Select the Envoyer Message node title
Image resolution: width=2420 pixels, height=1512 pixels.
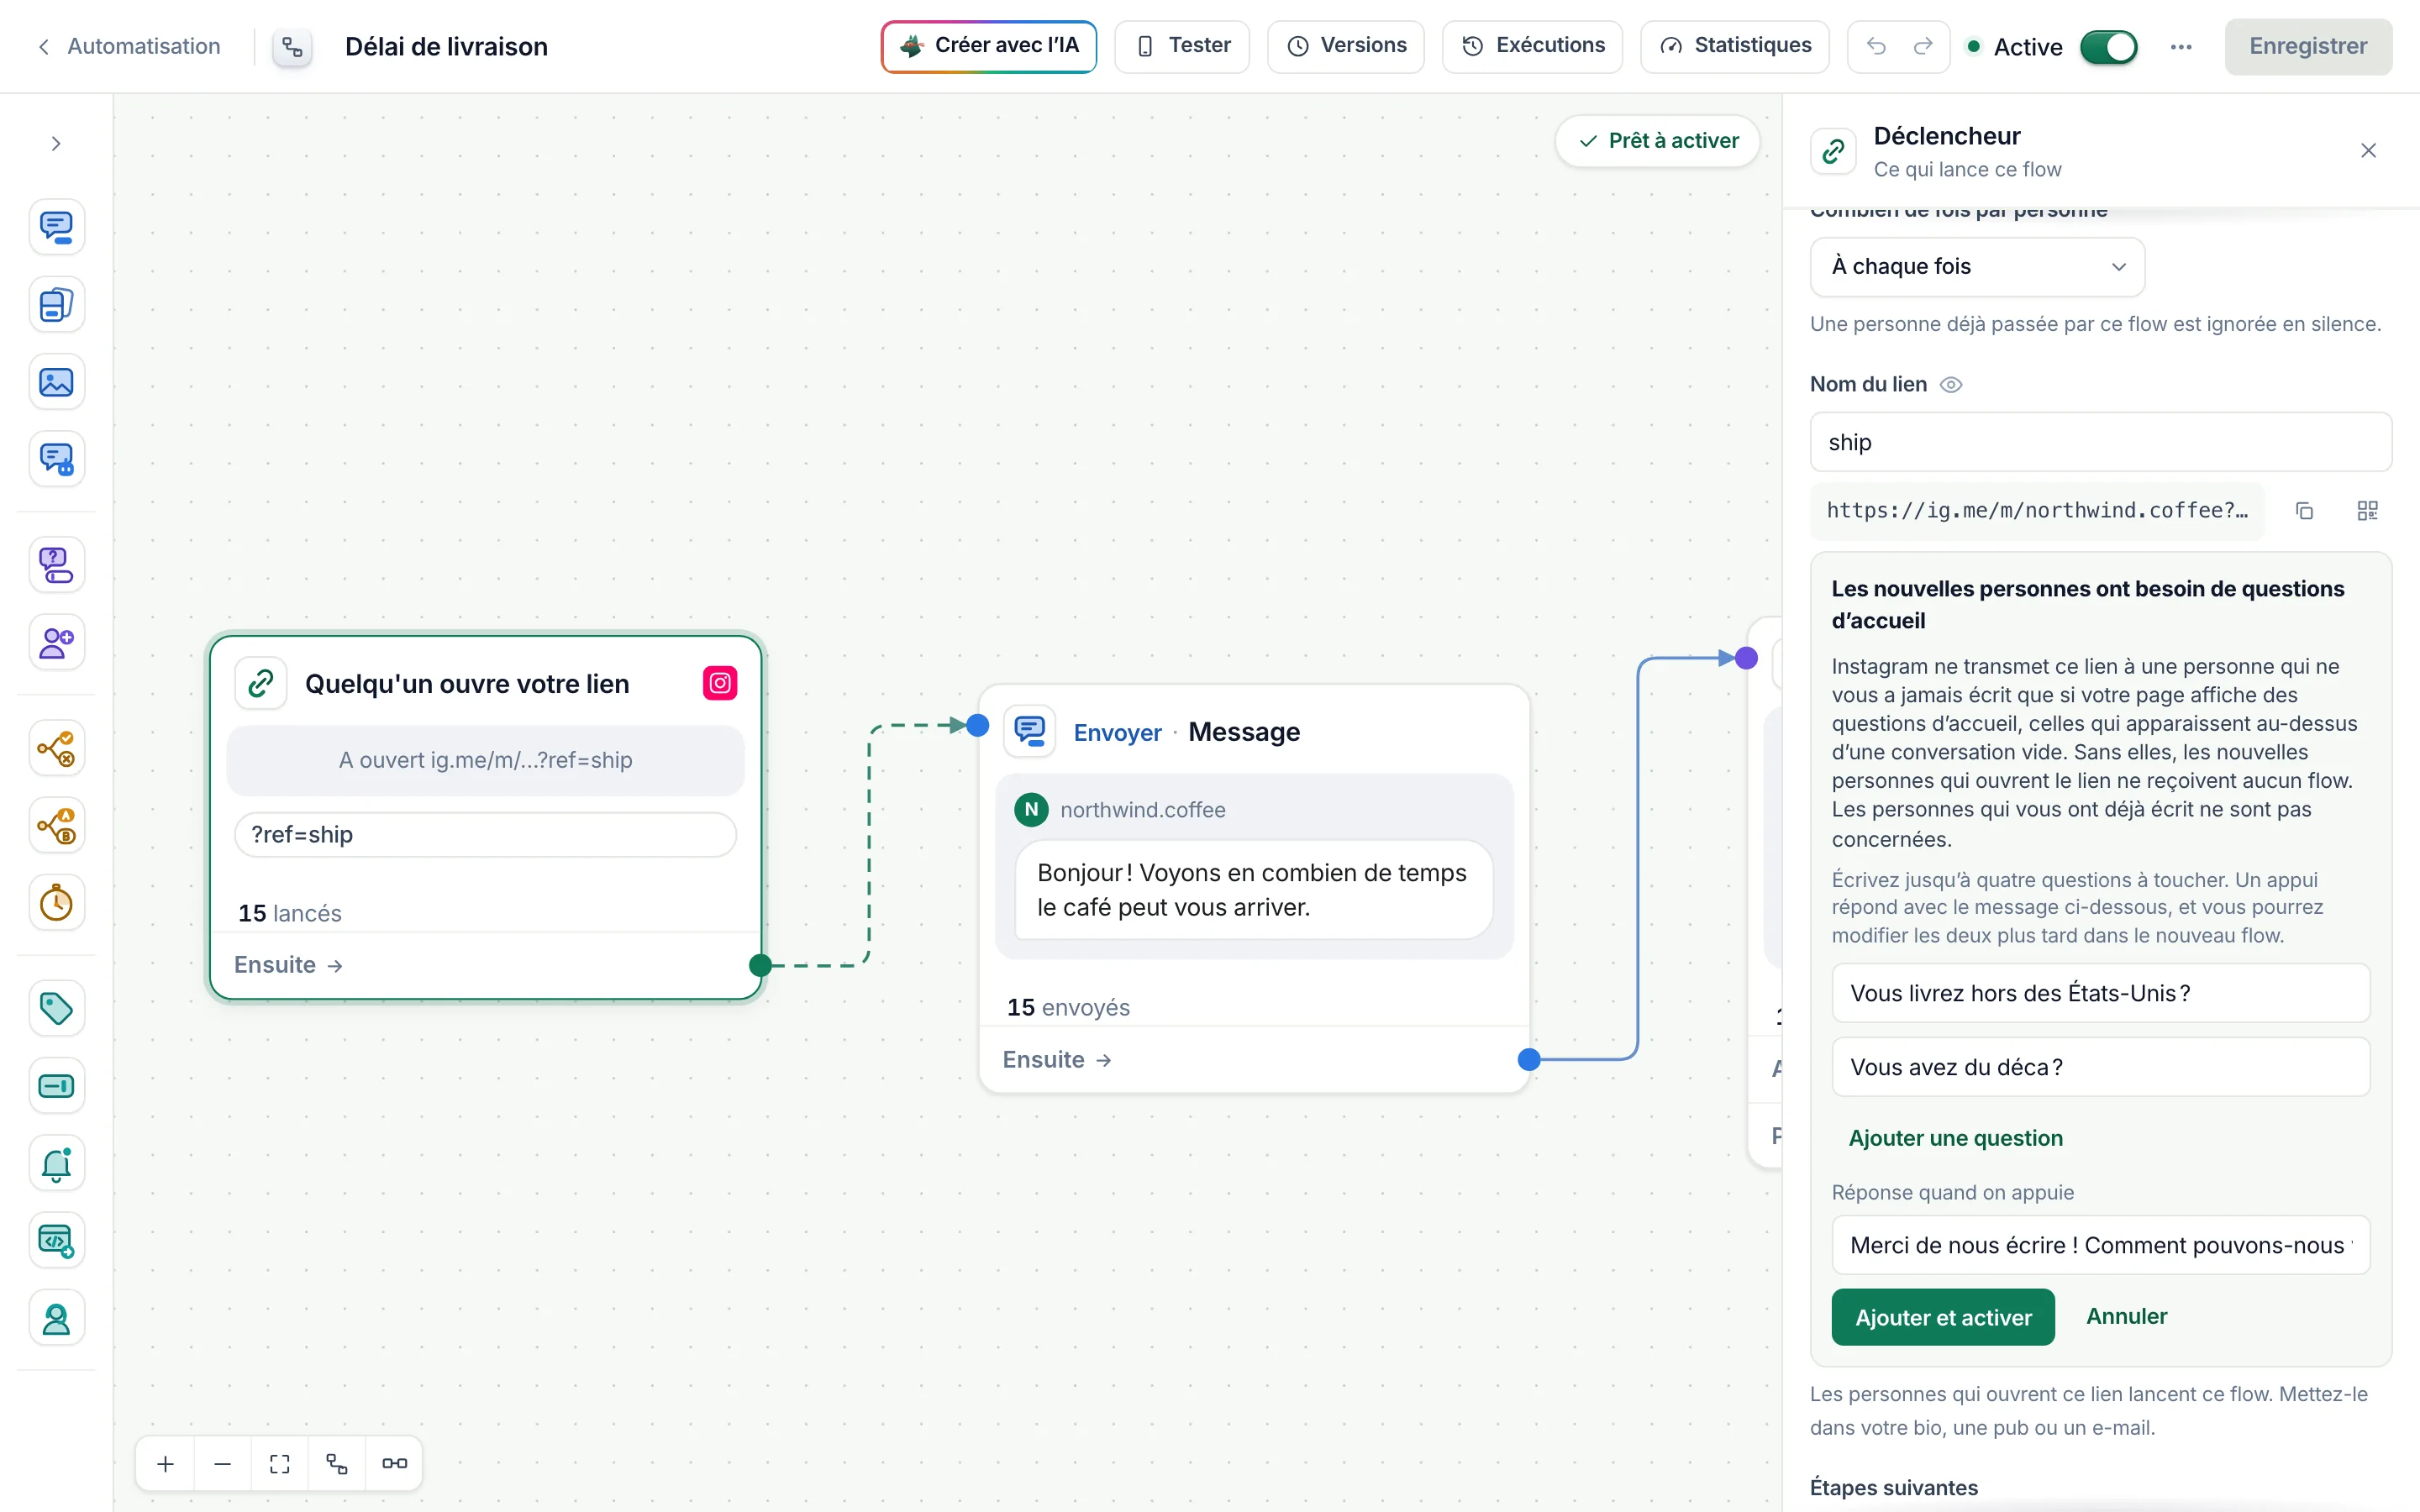pos(1186,732)
